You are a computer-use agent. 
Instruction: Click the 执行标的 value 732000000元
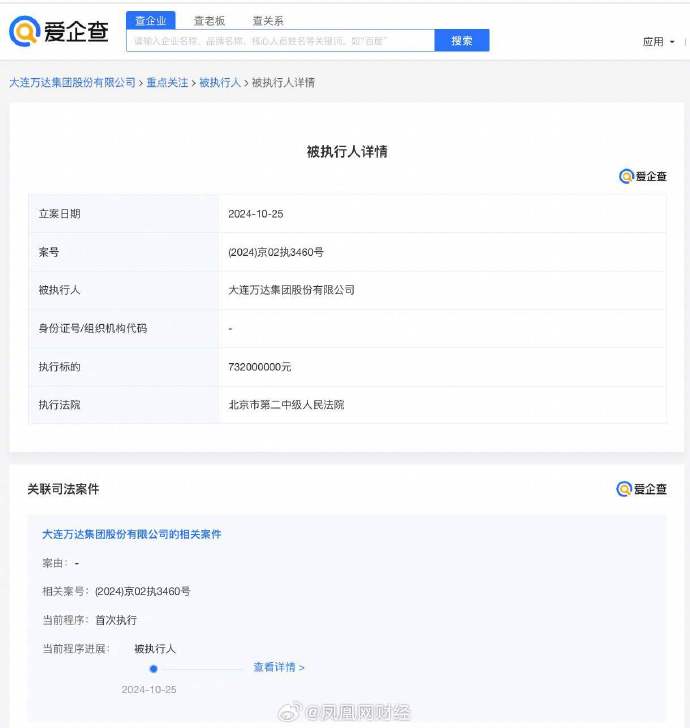pos(260,367)
